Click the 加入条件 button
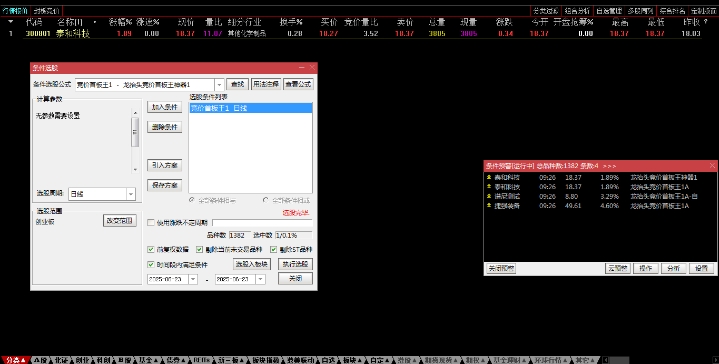This screenshot has width=719, height=364. pos(165,107)
